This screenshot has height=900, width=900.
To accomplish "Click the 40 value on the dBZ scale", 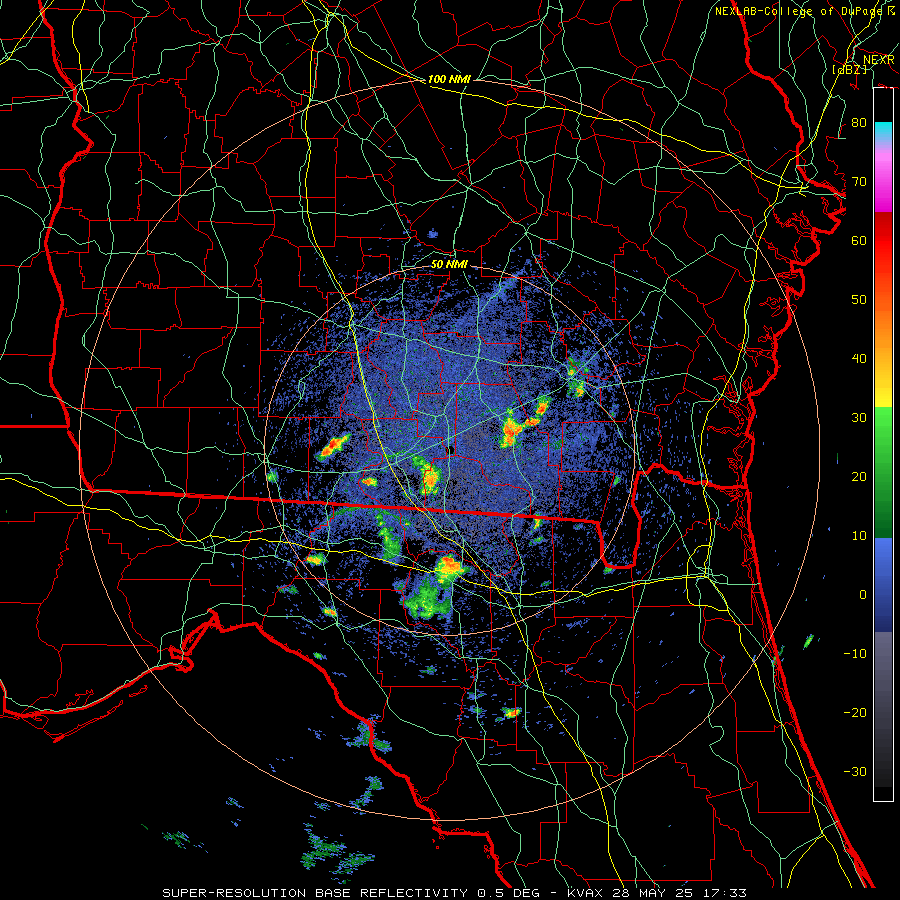I will [x=859, y=359].
